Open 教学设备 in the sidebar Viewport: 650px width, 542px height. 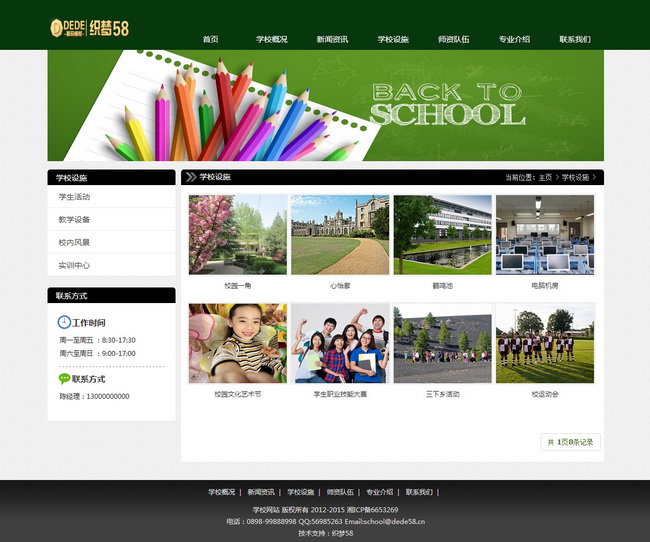pos(75,220)
